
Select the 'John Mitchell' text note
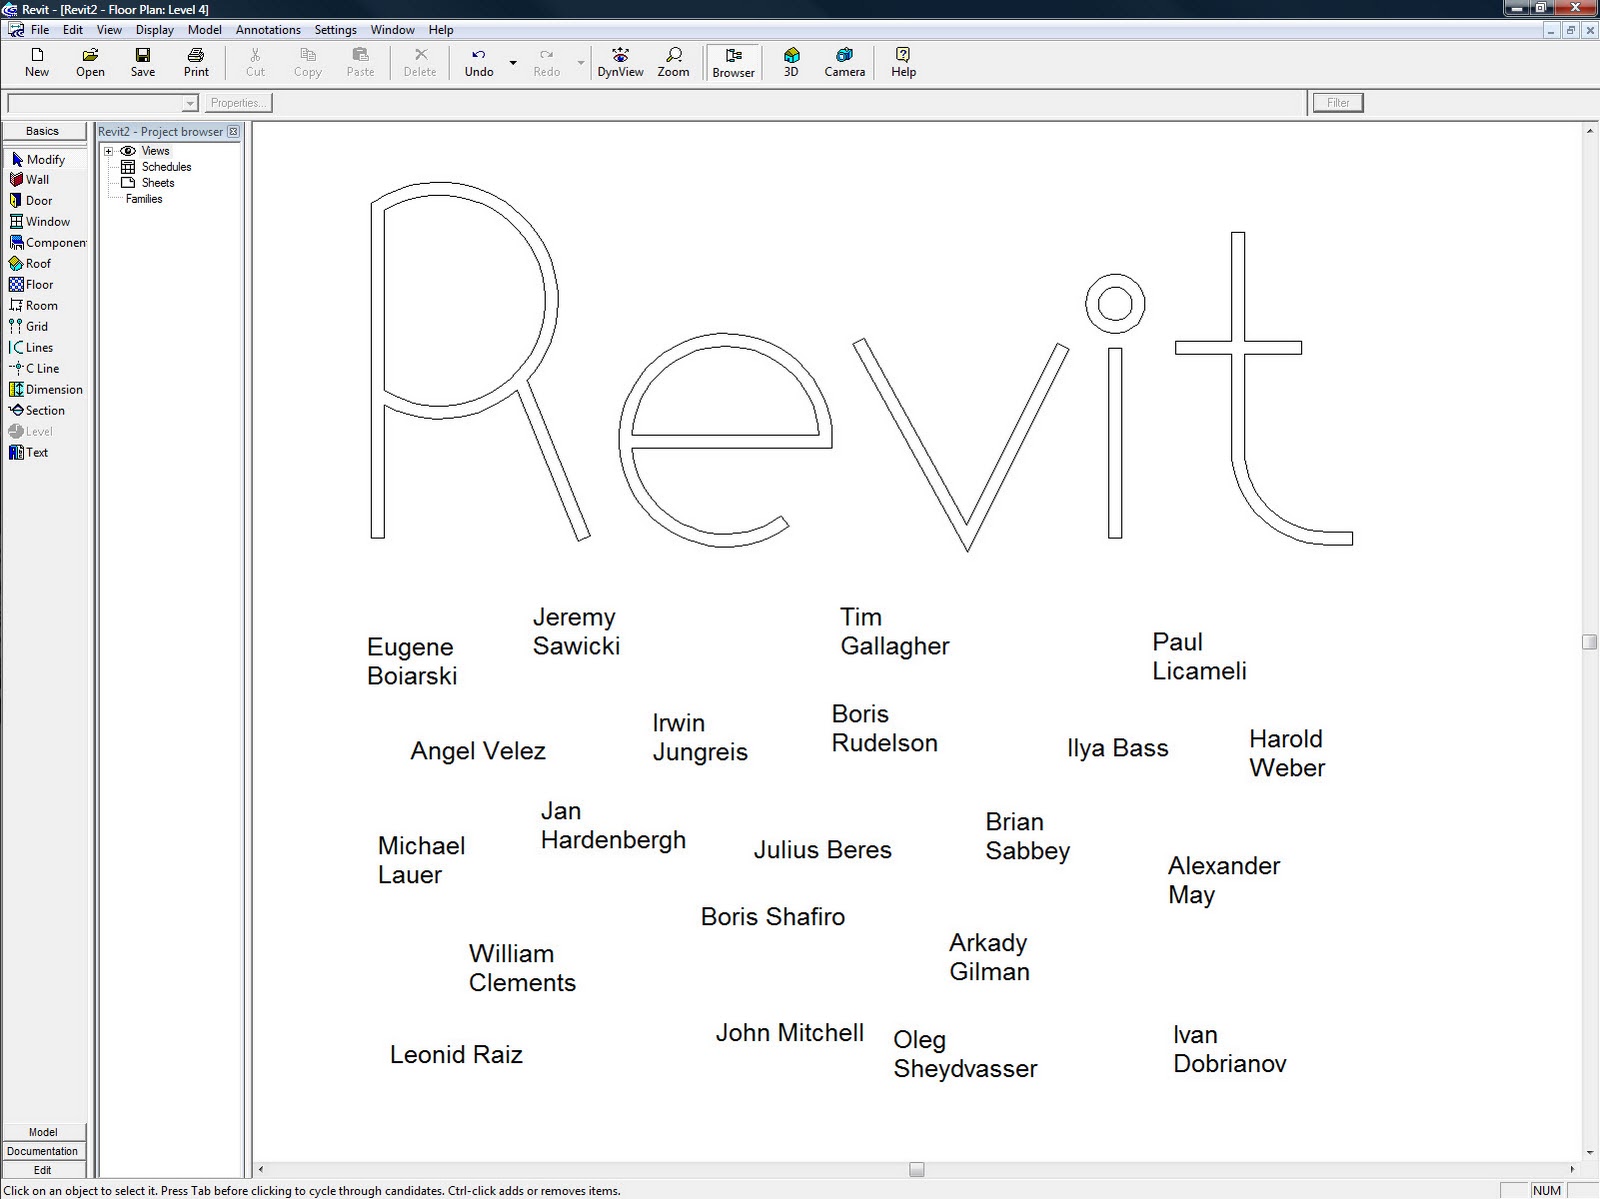tap(789, 1032)
